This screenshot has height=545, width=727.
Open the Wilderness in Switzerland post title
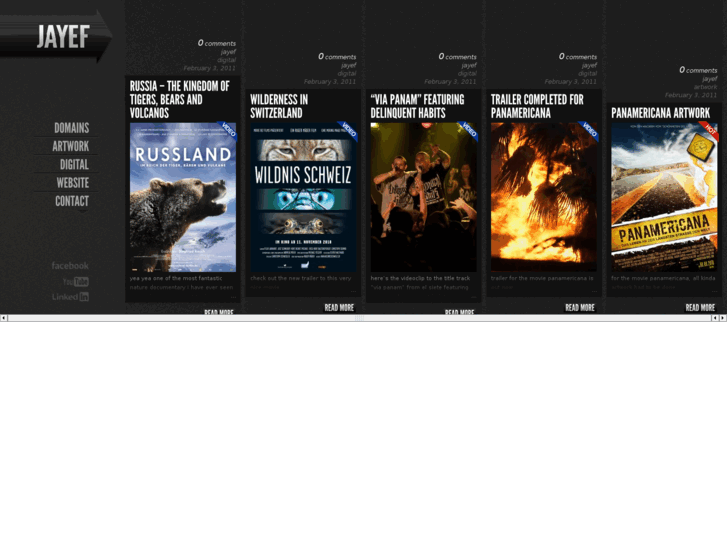[279, 106]
